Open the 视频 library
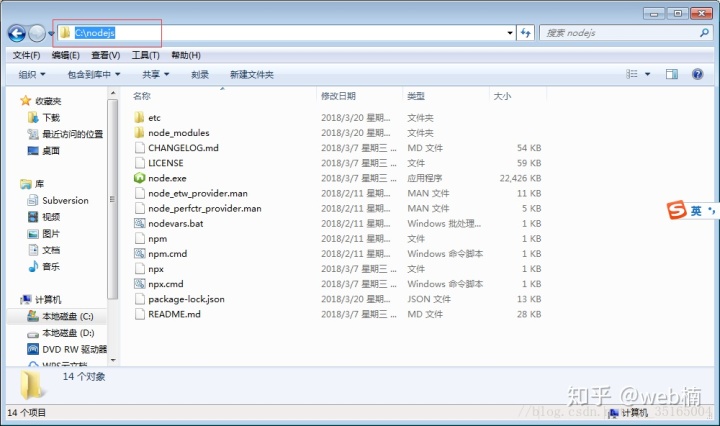The width and height of the screenshot is (720, 426). [51, 217]
